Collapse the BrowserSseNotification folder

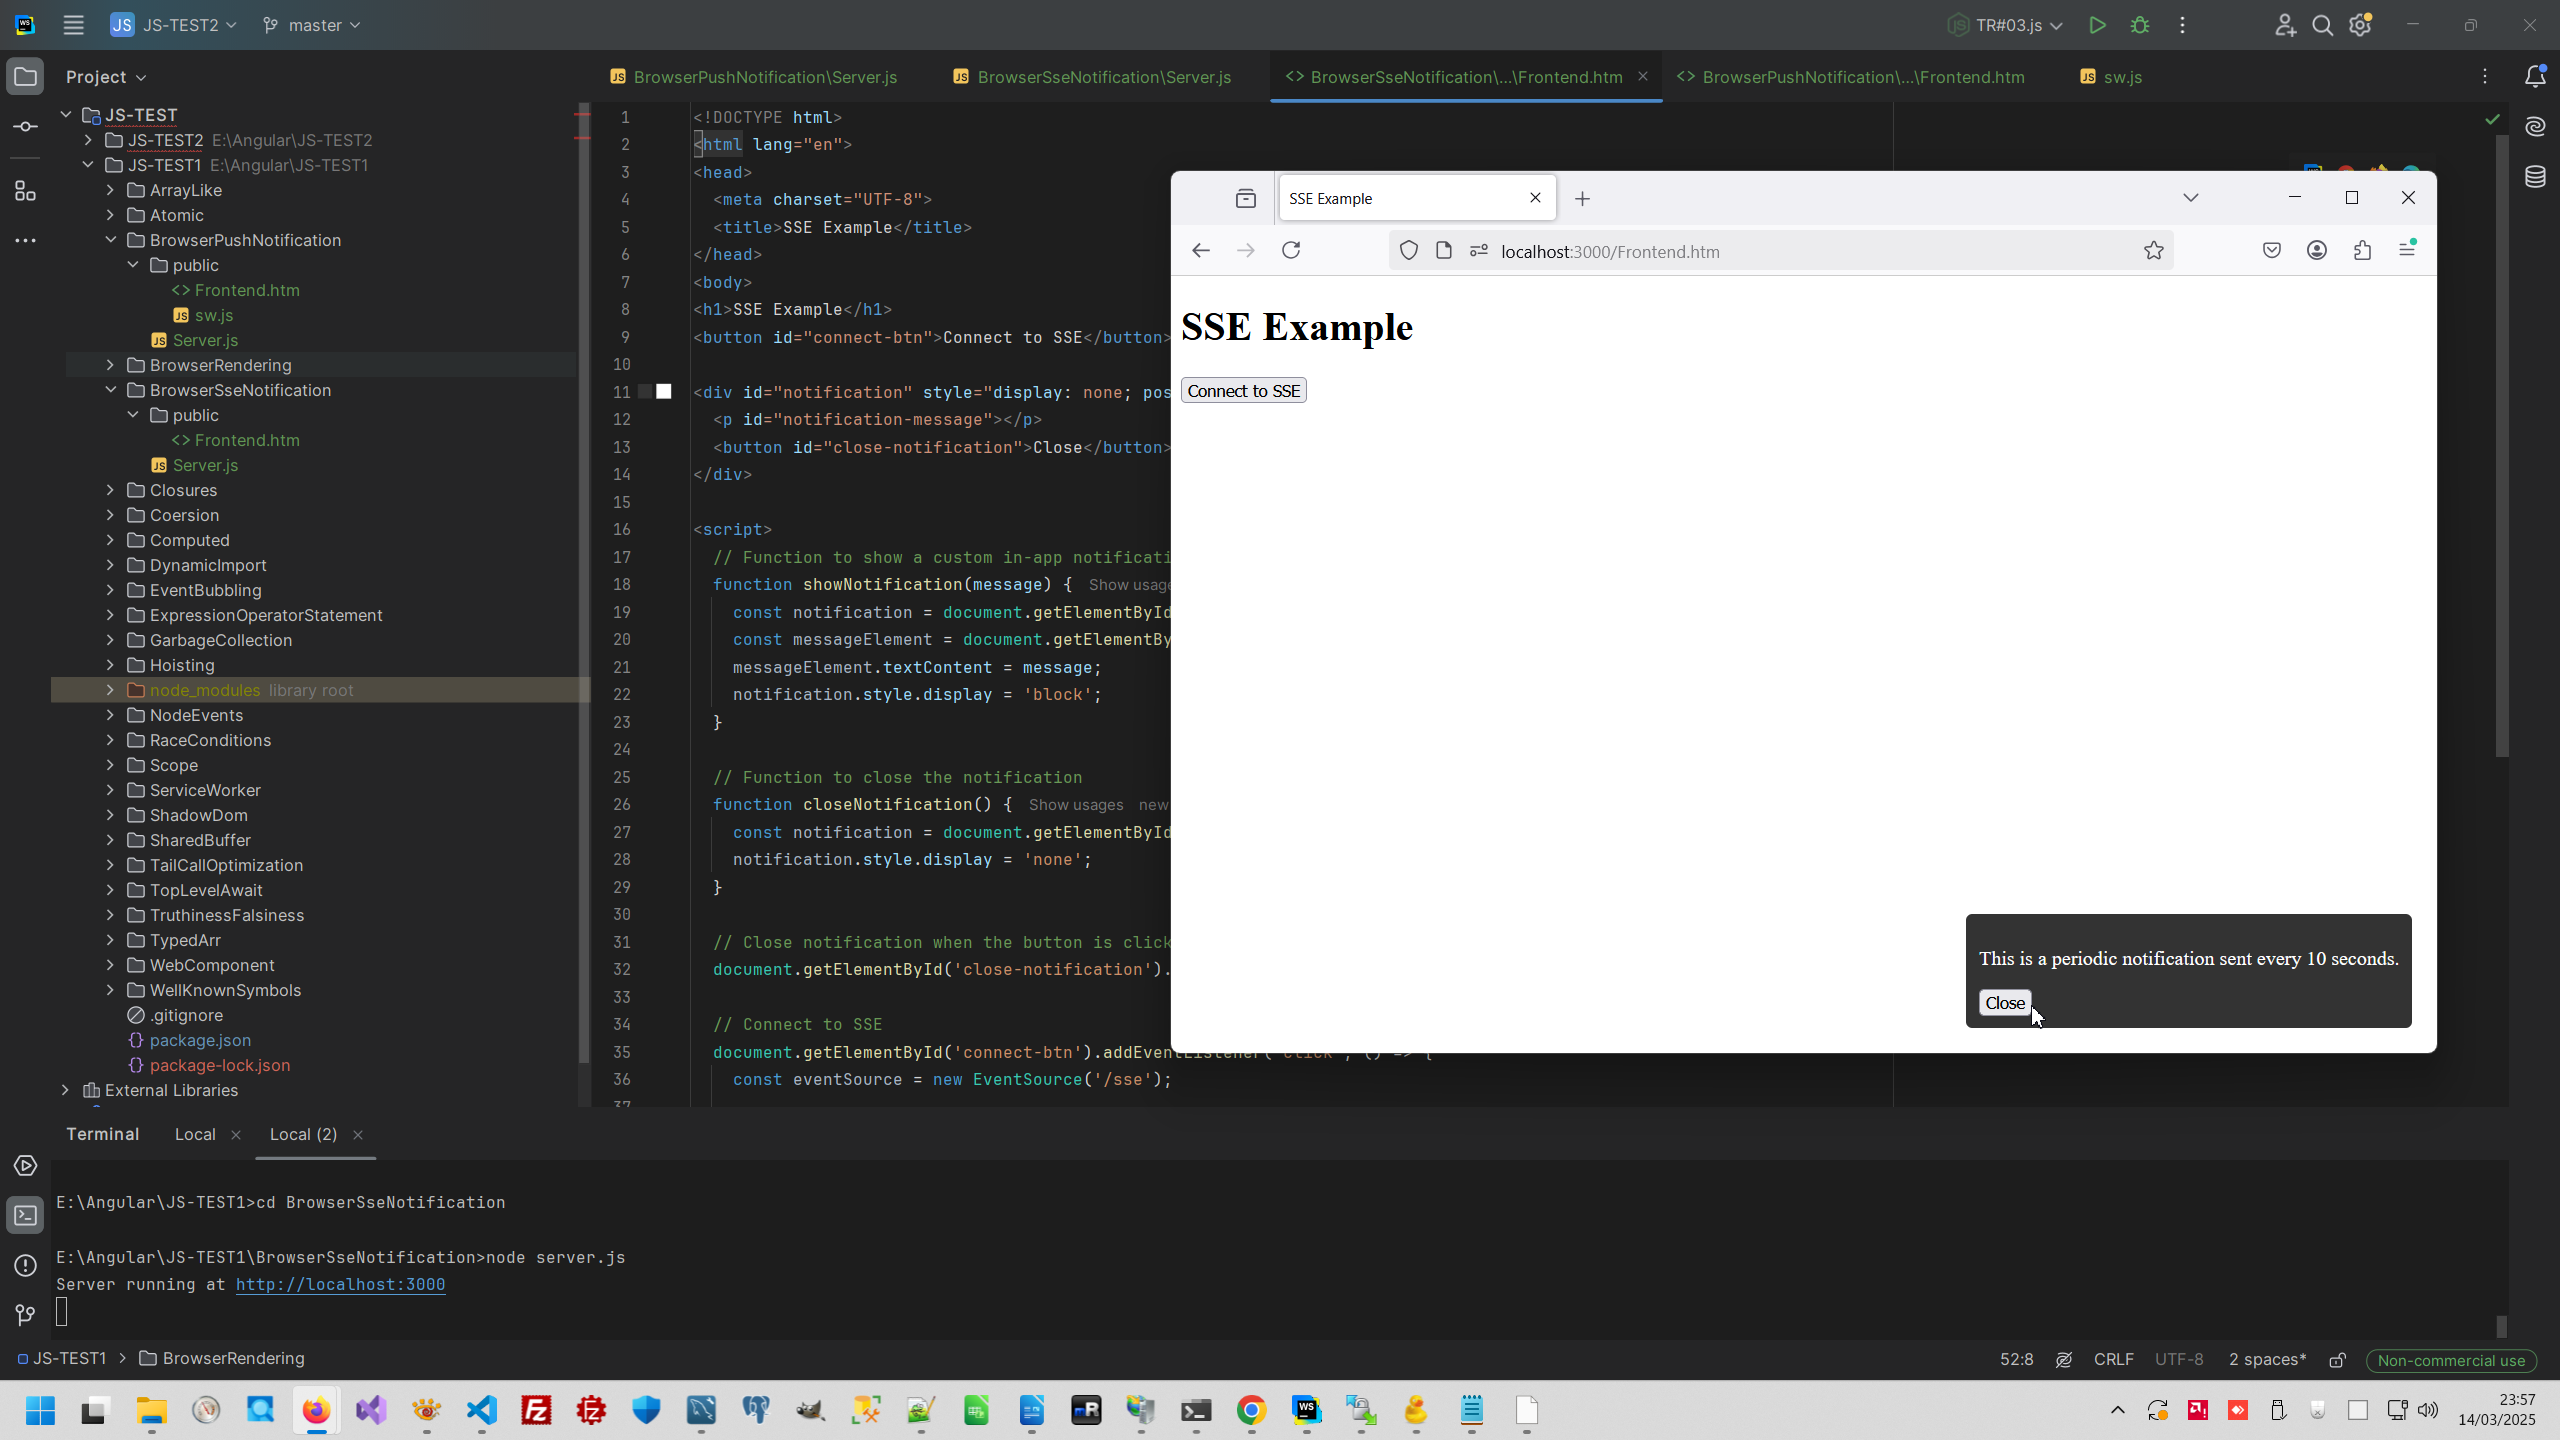coord(110,390)
